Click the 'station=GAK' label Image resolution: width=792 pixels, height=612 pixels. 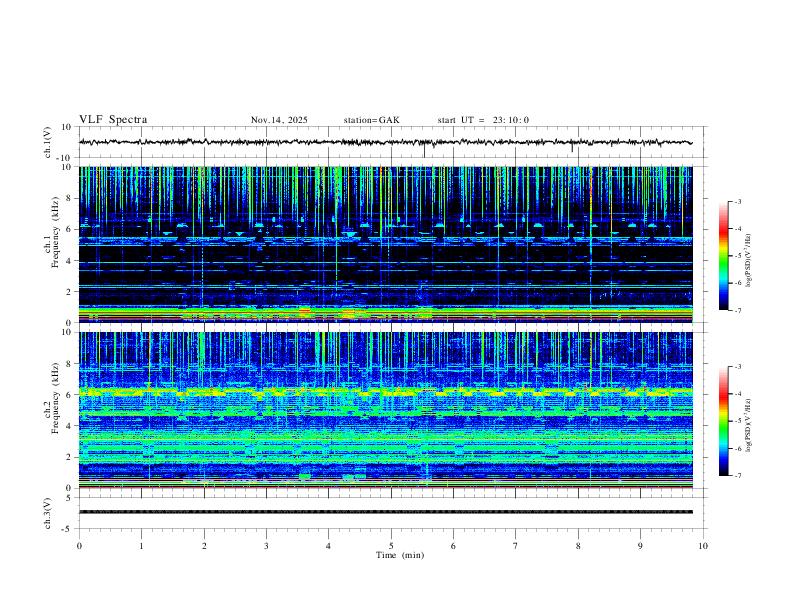point(372,120)
